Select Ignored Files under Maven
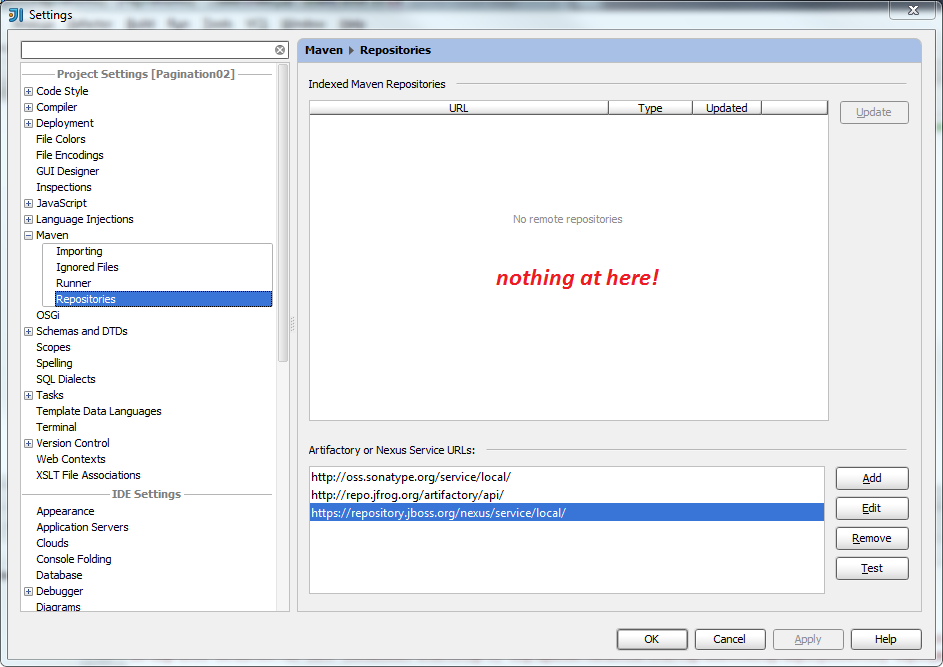The height and width of the screenshot is (667, 943). click(x=87, y=268)
